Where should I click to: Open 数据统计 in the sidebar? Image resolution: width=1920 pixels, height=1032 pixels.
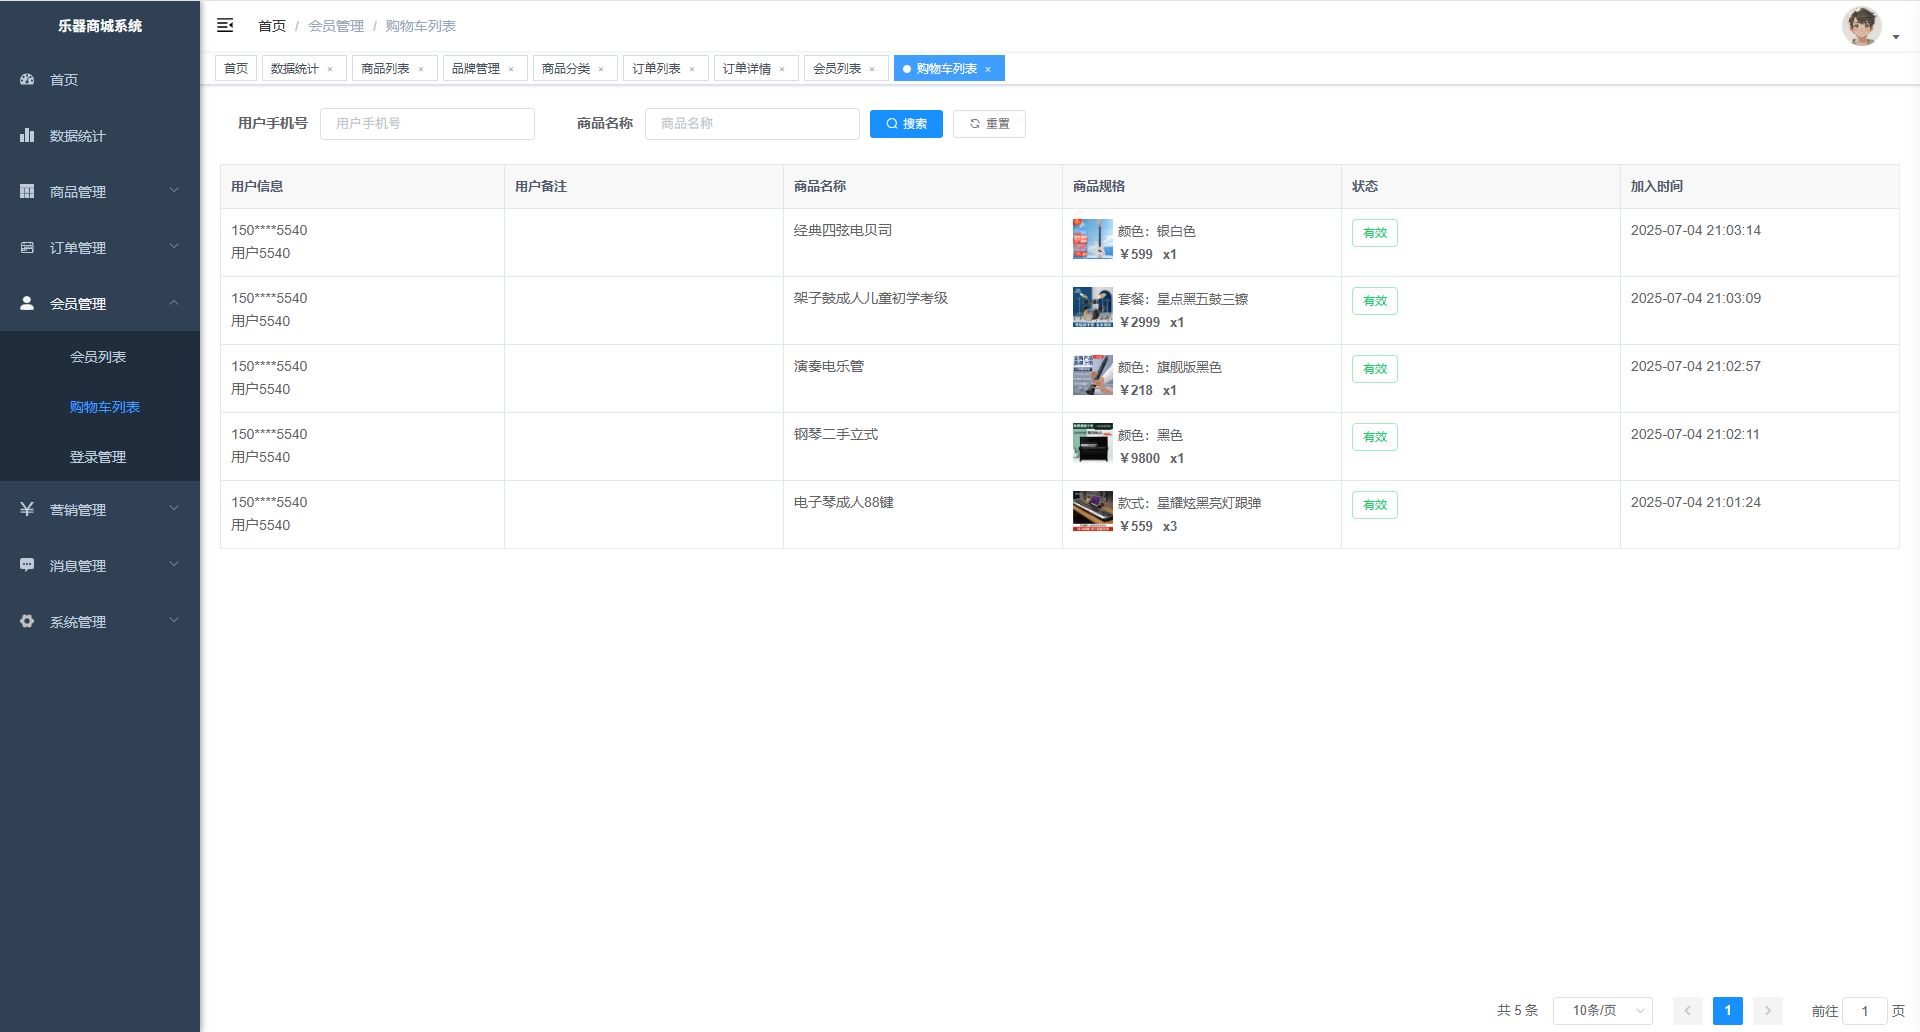coord(77,136)
